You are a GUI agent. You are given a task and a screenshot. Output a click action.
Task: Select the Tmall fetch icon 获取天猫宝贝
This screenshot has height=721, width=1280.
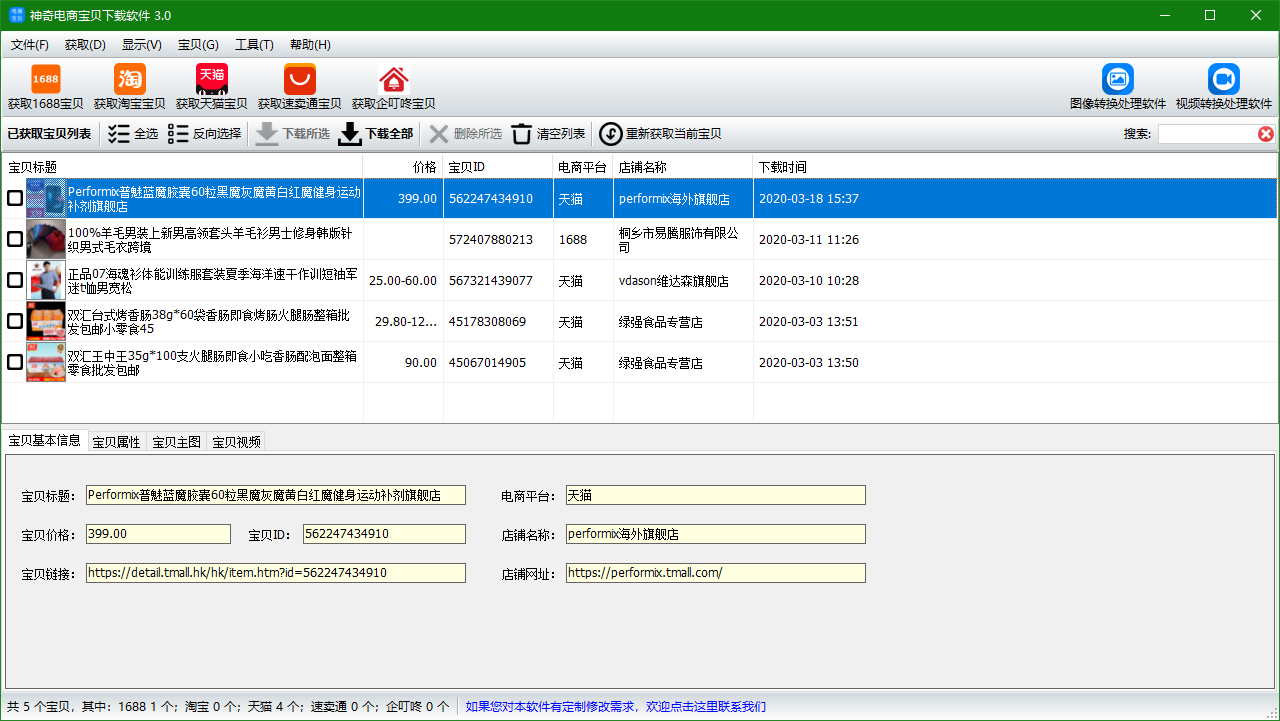tap(211, 85)
